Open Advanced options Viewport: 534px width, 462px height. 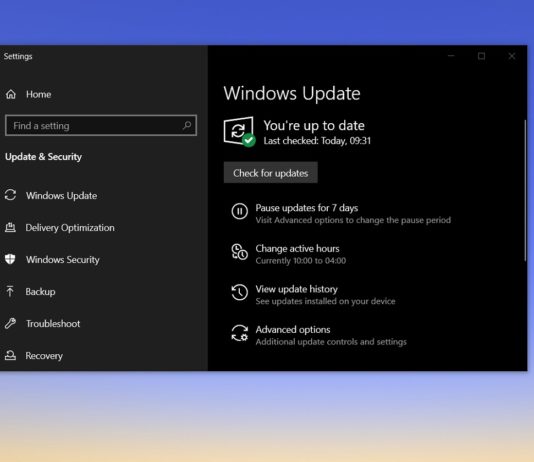293,330
